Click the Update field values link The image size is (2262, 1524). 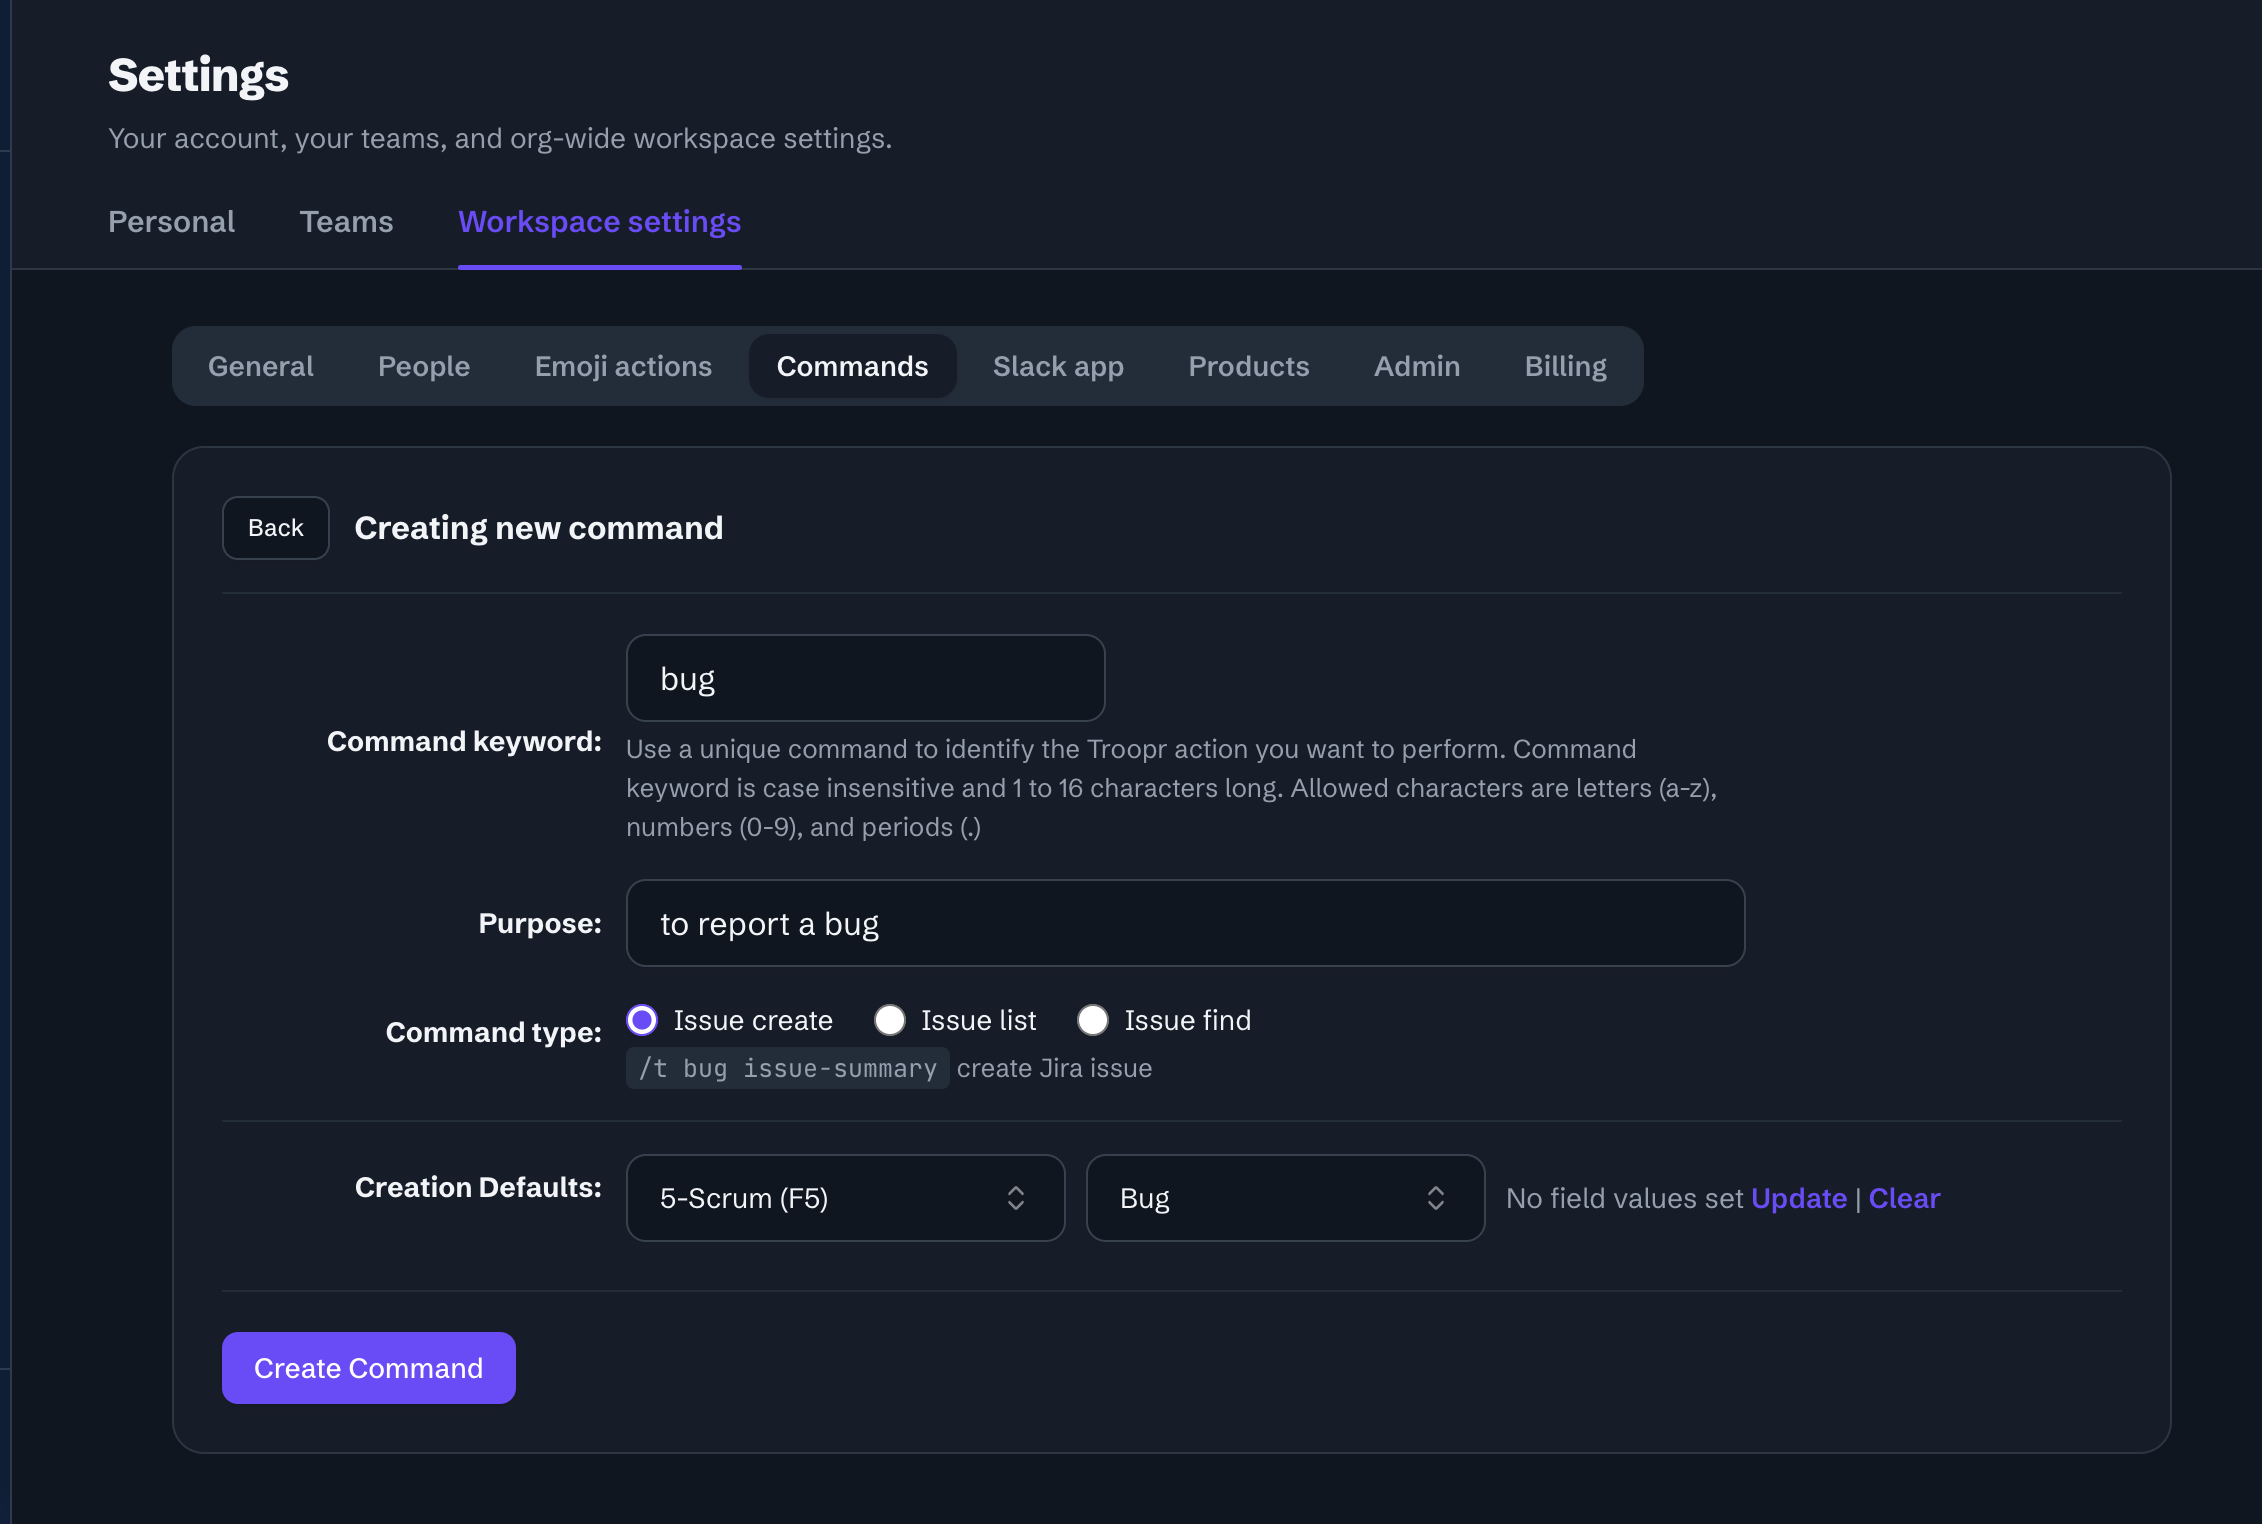click(1799, 1198)
